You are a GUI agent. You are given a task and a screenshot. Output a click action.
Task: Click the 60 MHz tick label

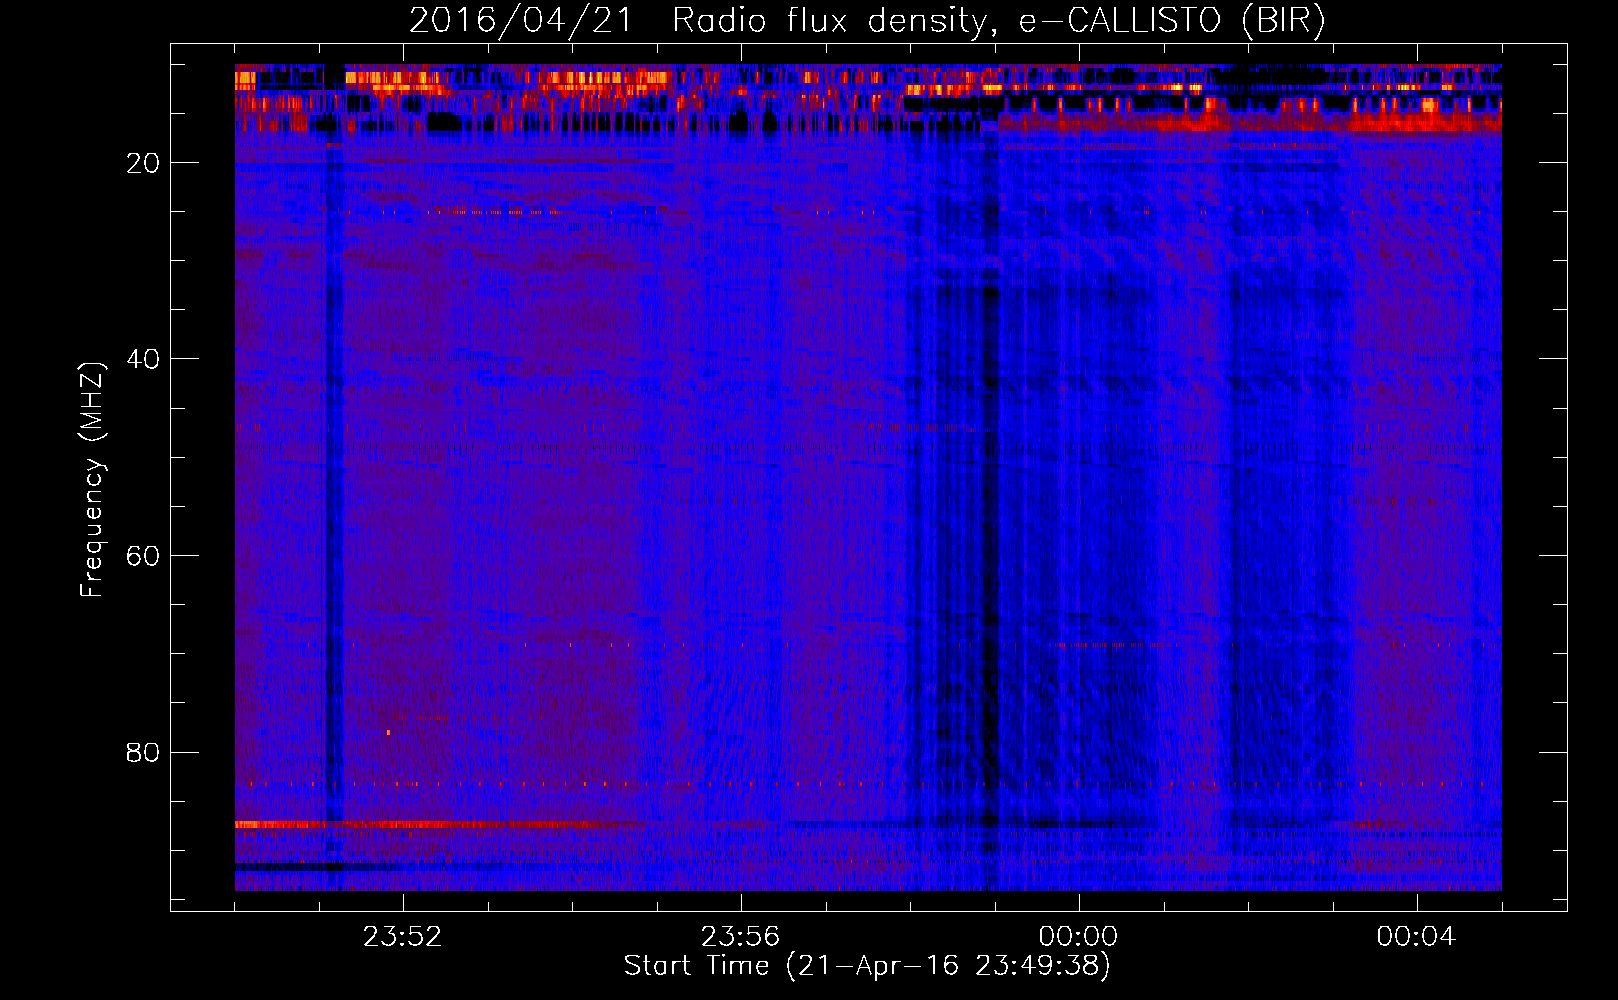[143, 556]
